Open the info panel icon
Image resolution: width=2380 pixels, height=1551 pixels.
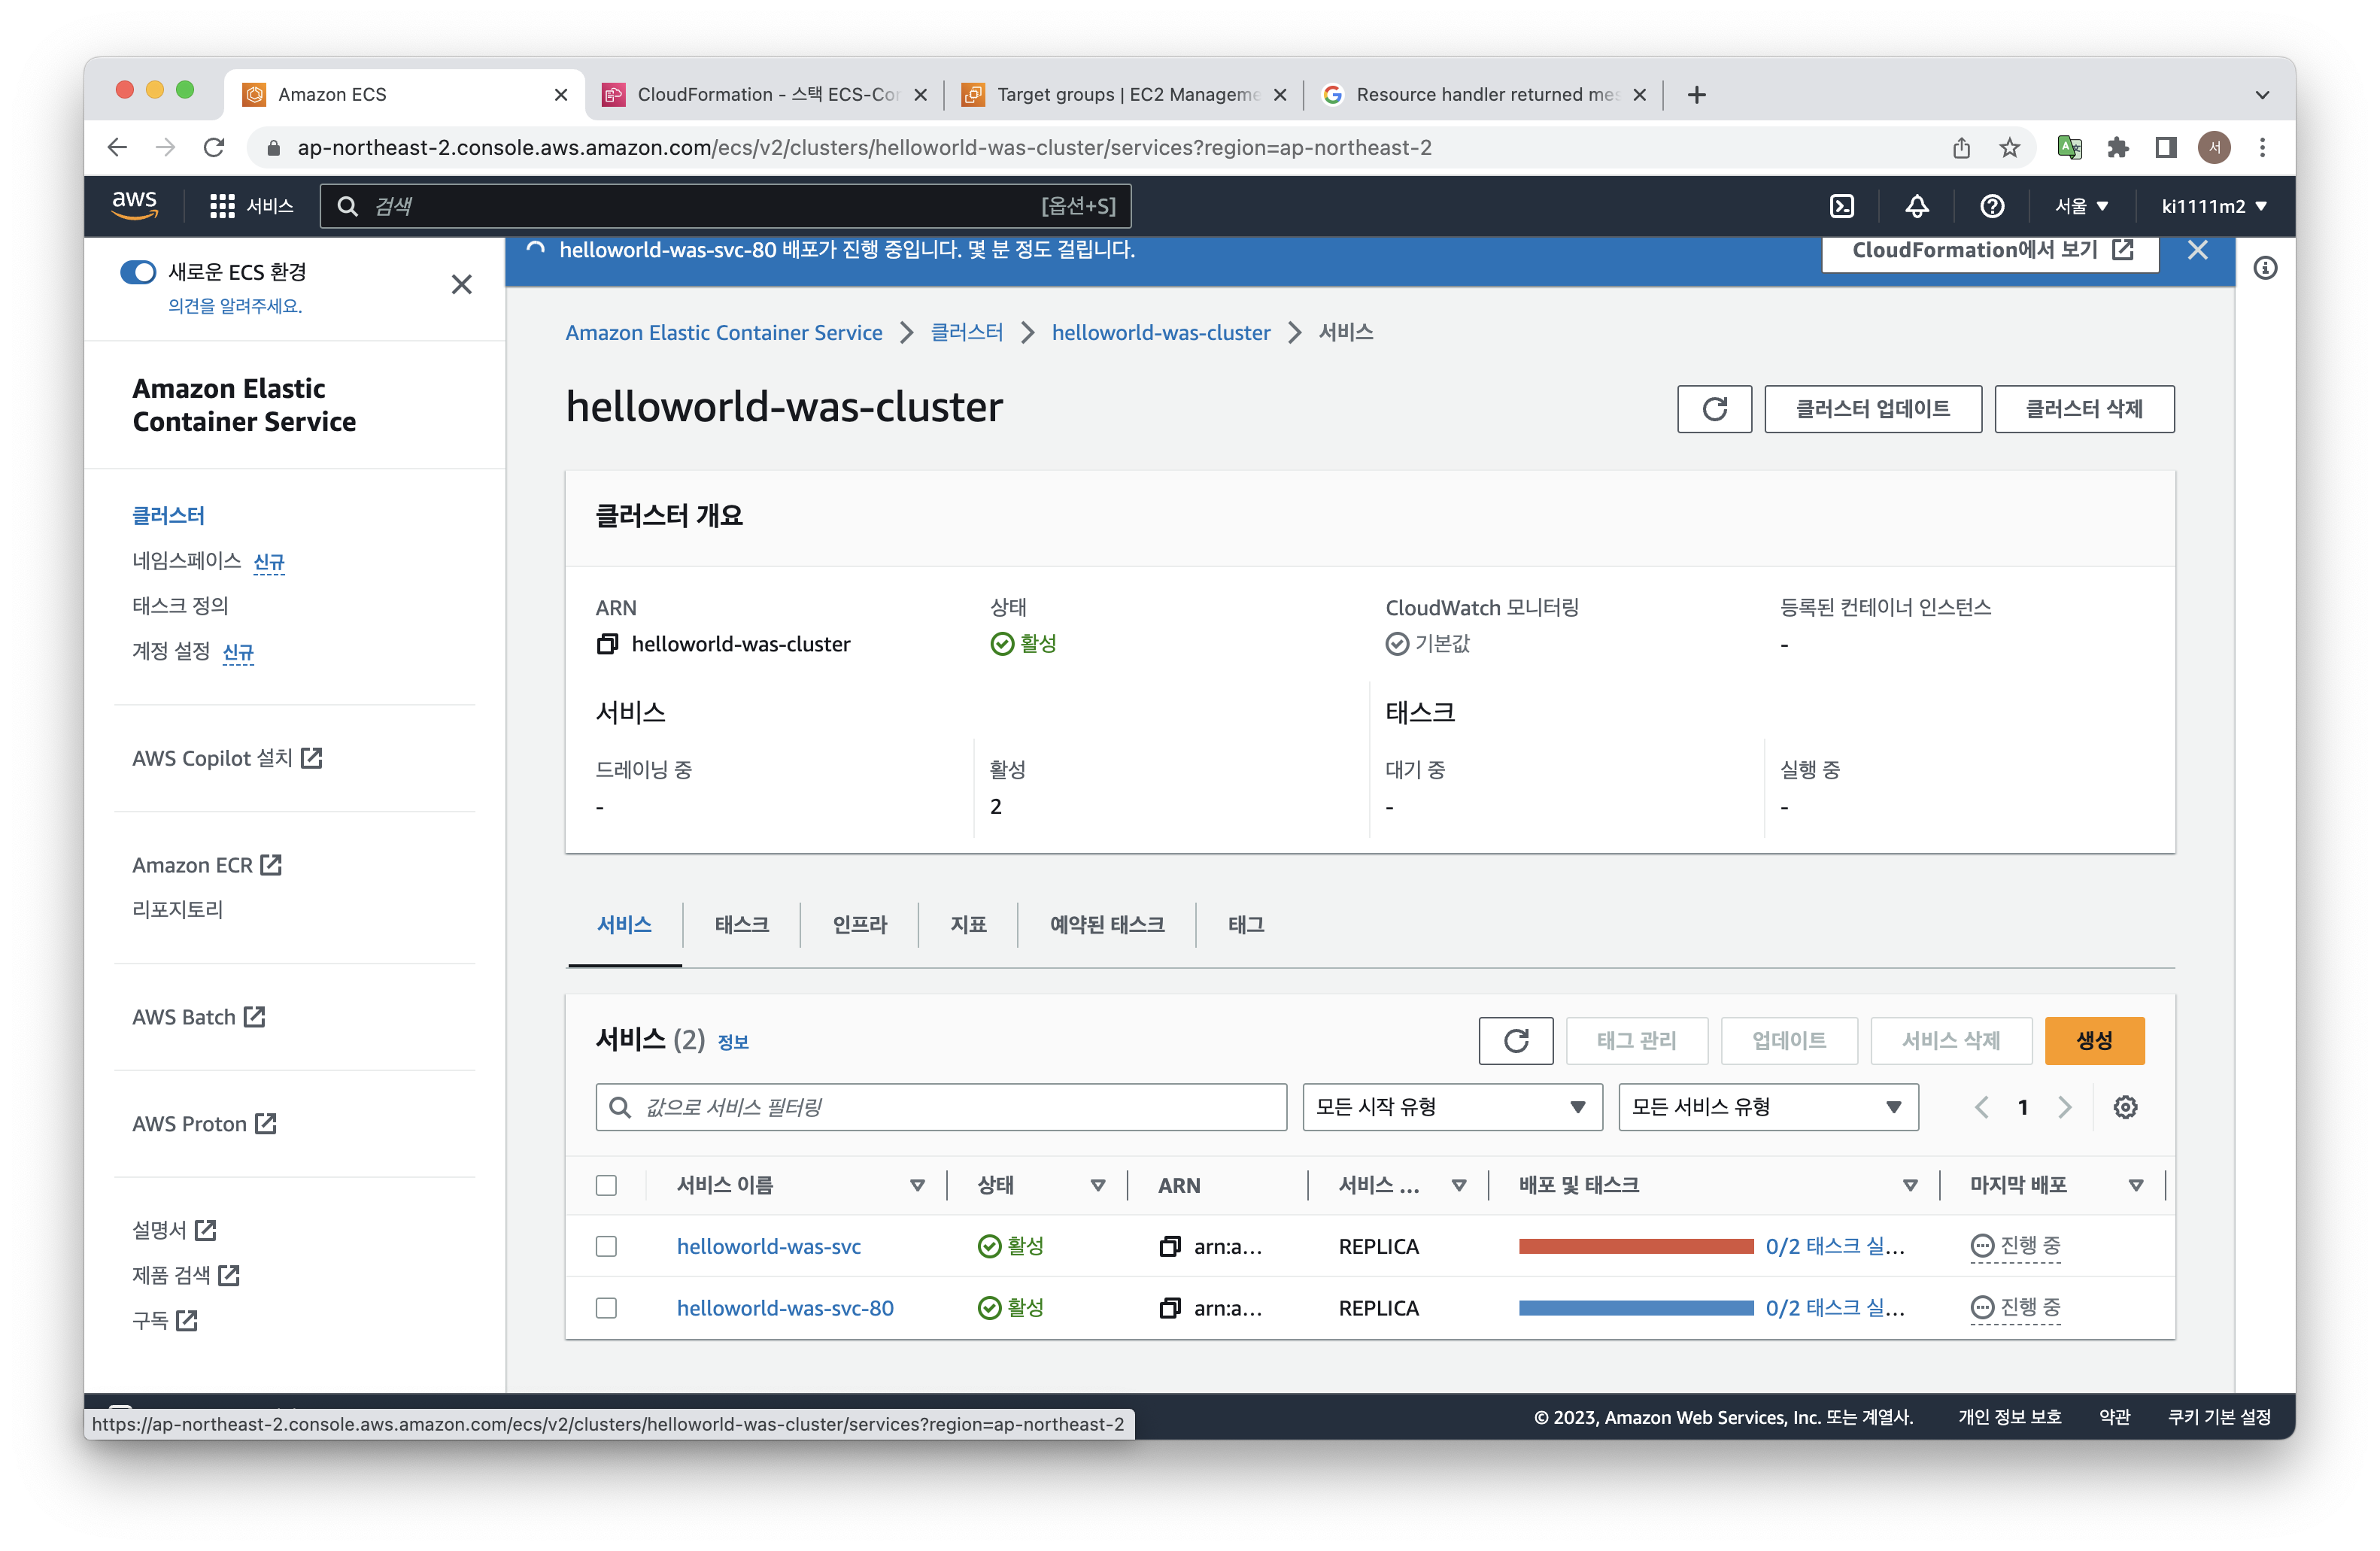click(2265, 268)
